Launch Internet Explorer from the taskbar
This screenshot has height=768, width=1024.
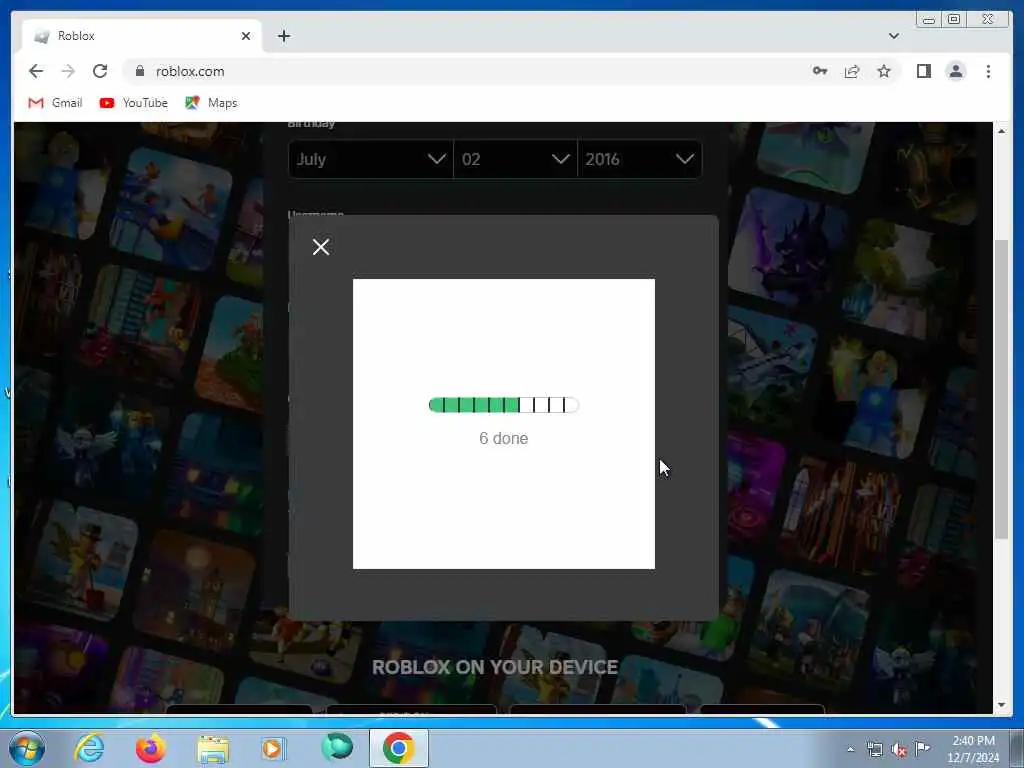tap(89, 748)
